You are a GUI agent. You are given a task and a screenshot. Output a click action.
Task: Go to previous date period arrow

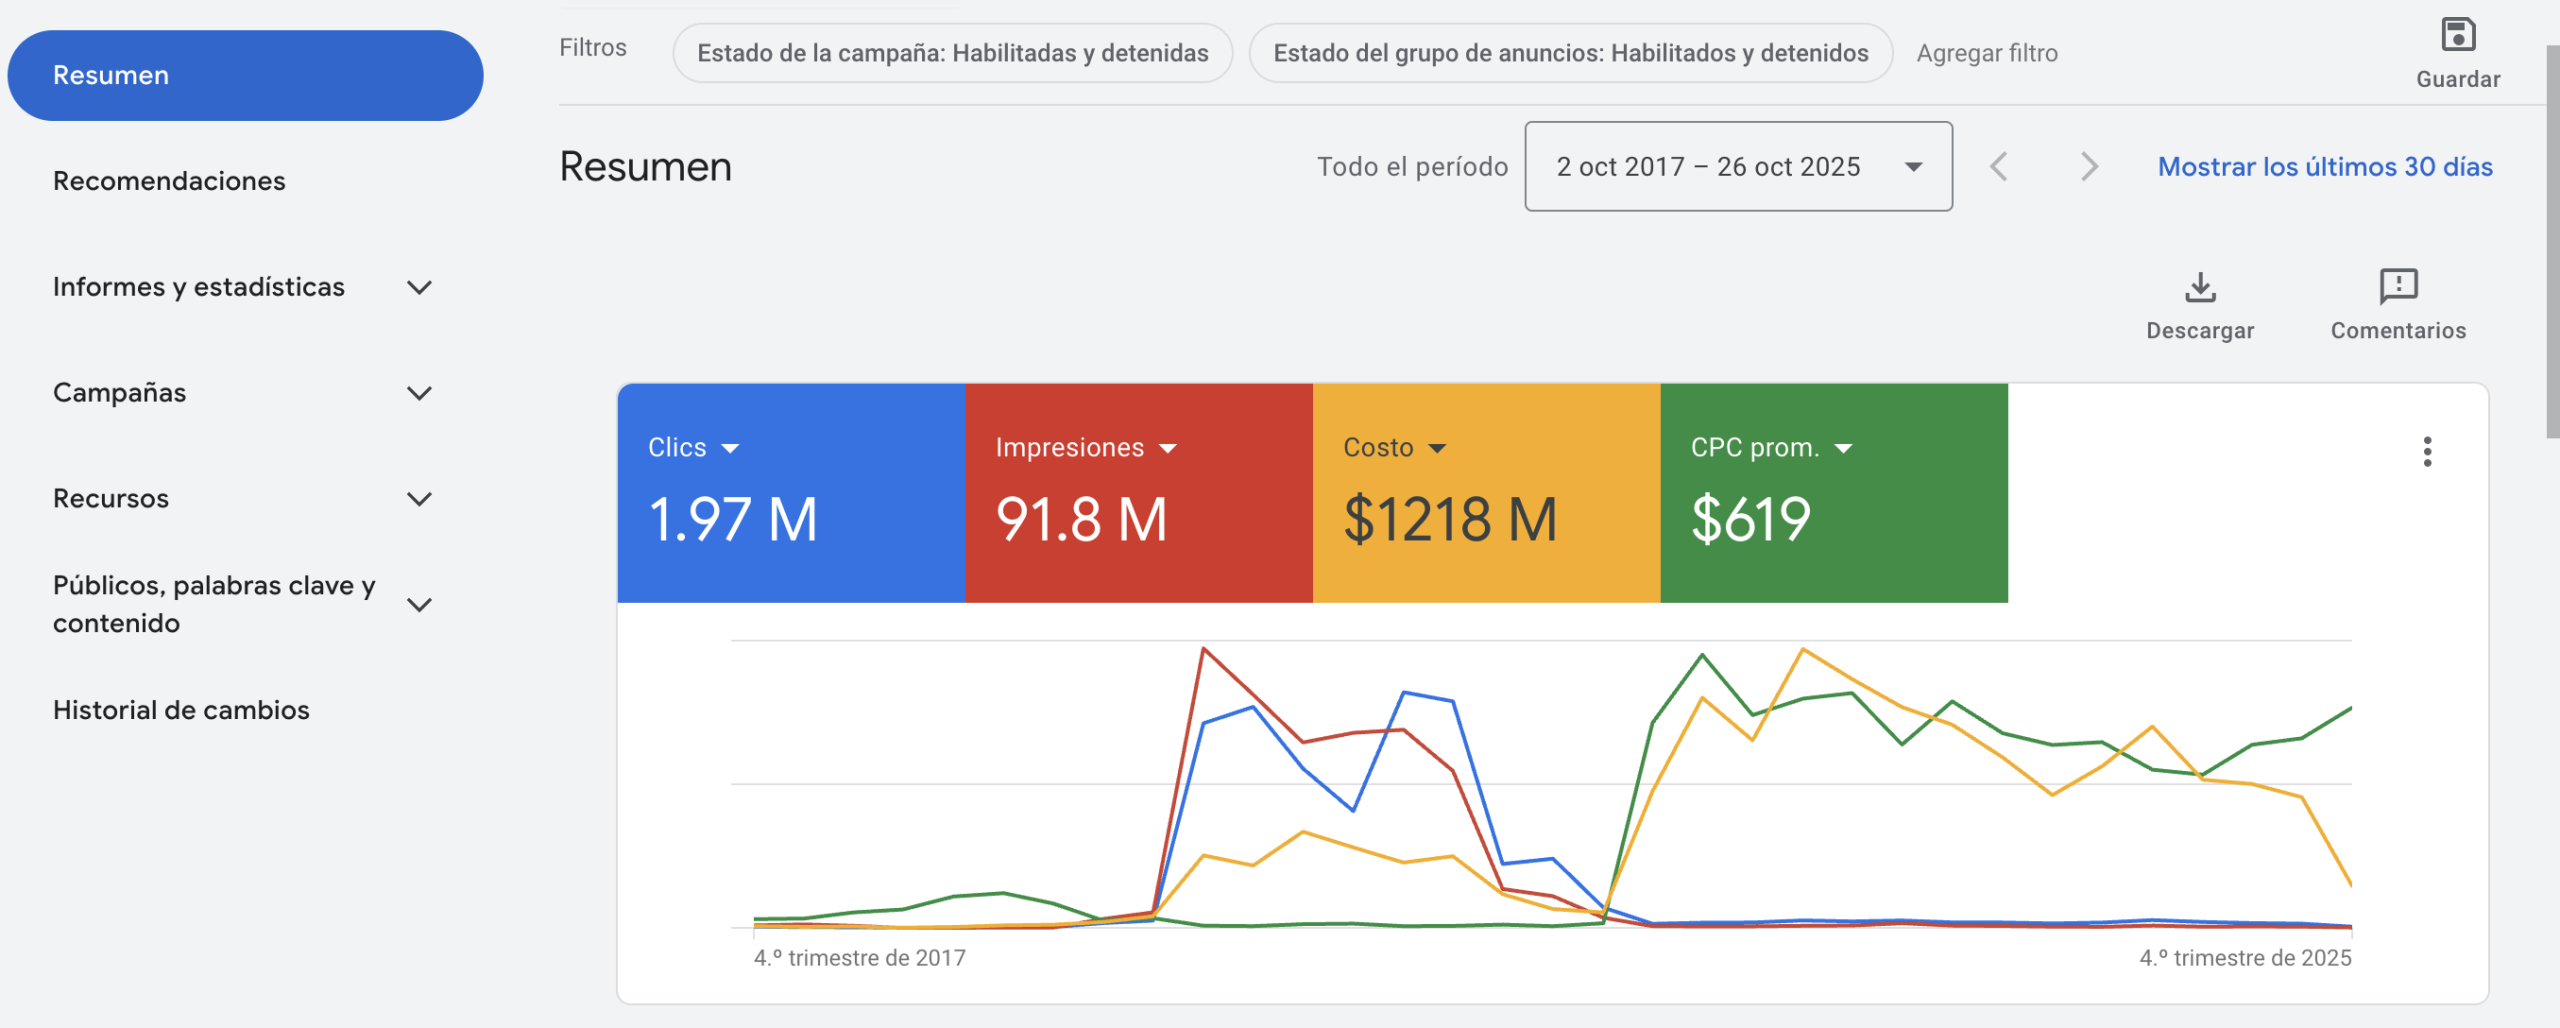pyautogui.click(x=1999, y=167)
